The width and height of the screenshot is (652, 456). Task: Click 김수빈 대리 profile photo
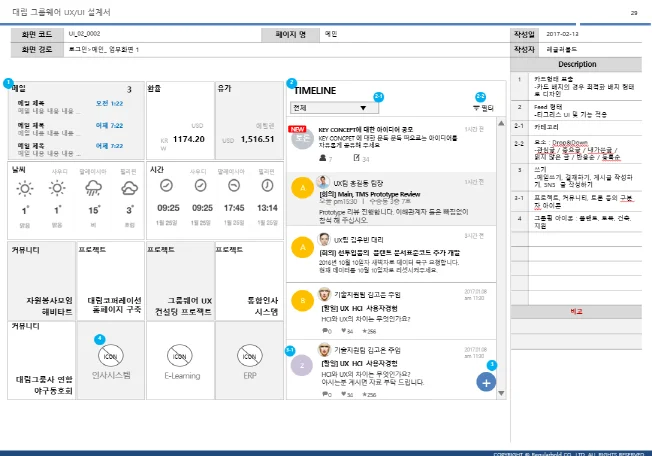pos(324,239)
